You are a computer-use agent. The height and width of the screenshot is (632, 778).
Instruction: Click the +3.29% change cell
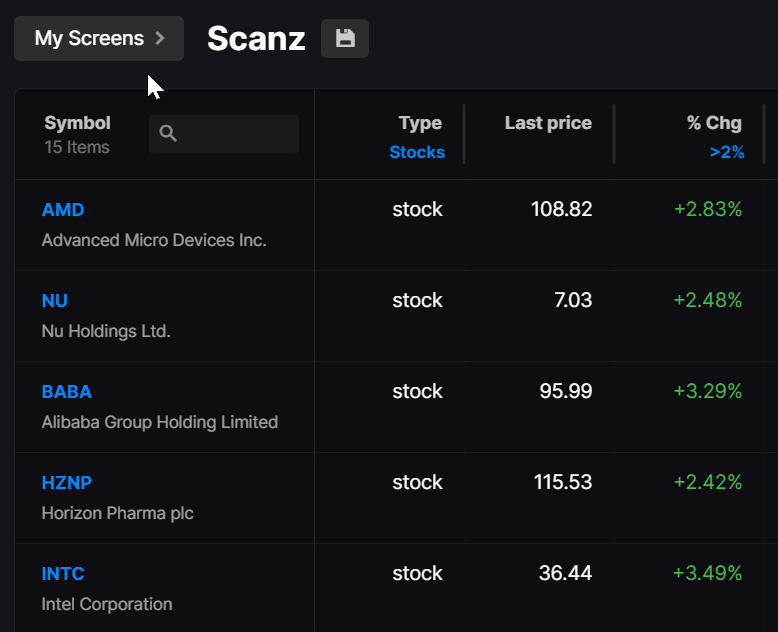click(708, 391)
